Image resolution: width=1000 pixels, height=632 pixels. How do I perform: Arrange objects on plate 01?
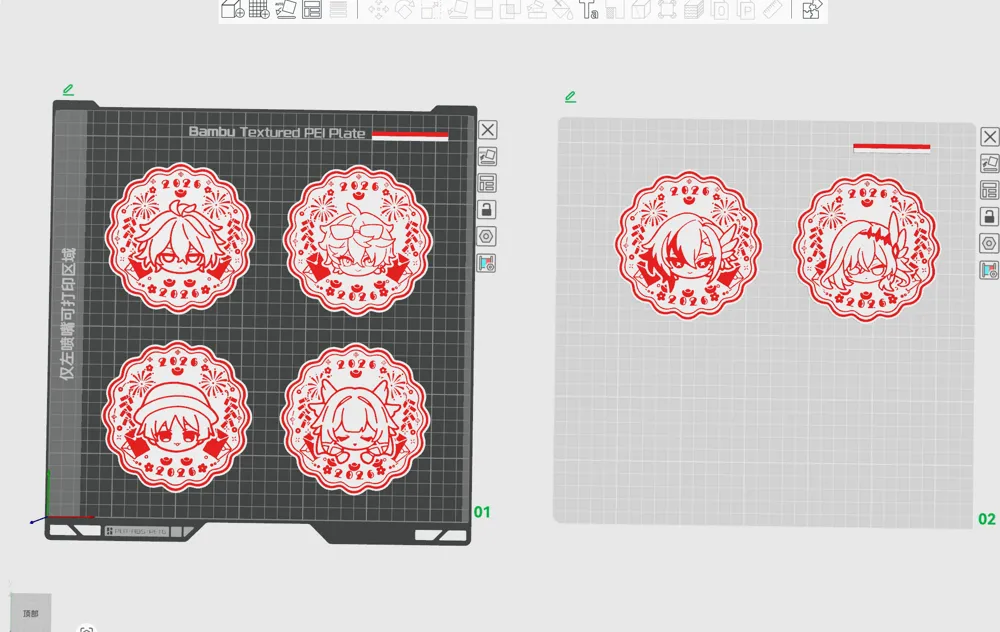coord(487,184)
